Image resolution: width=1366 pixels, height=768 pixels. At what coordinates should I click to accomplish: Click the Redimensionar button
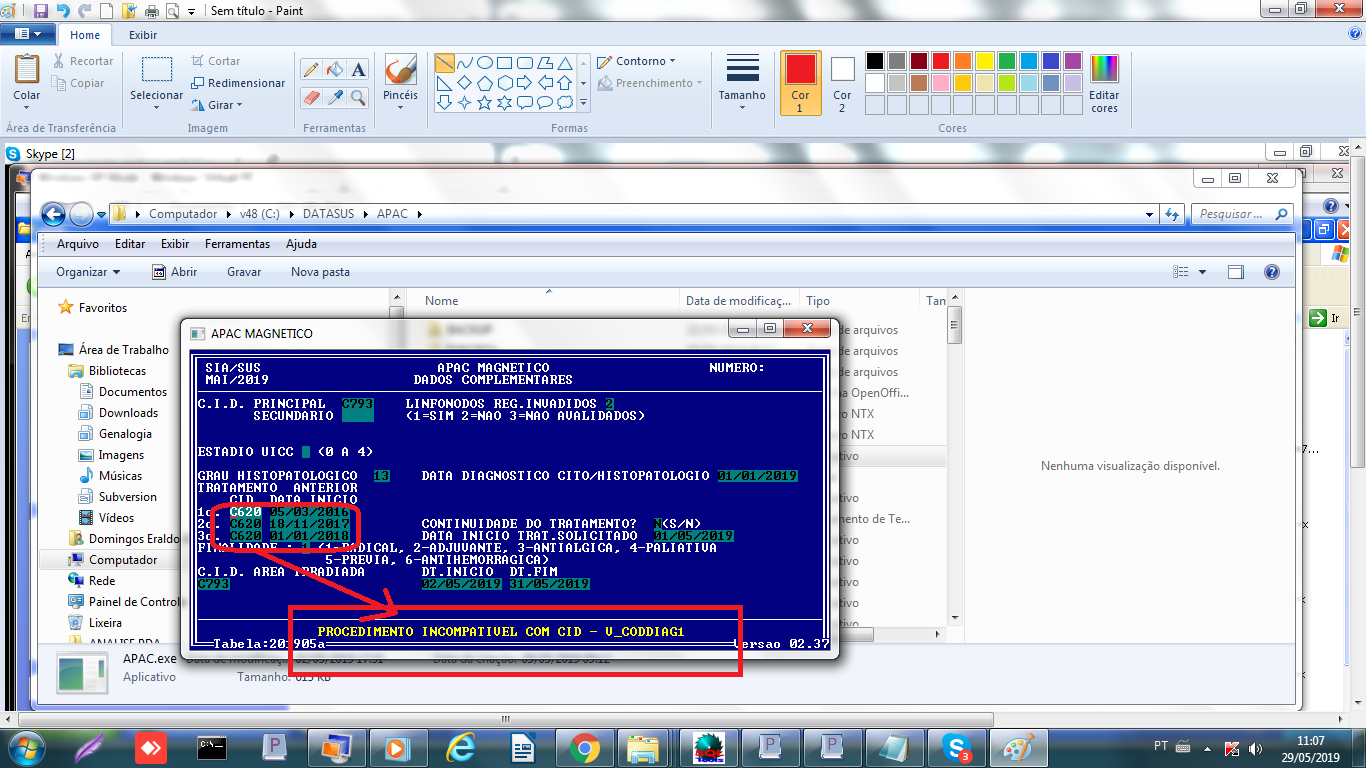[x=237, y=83]
